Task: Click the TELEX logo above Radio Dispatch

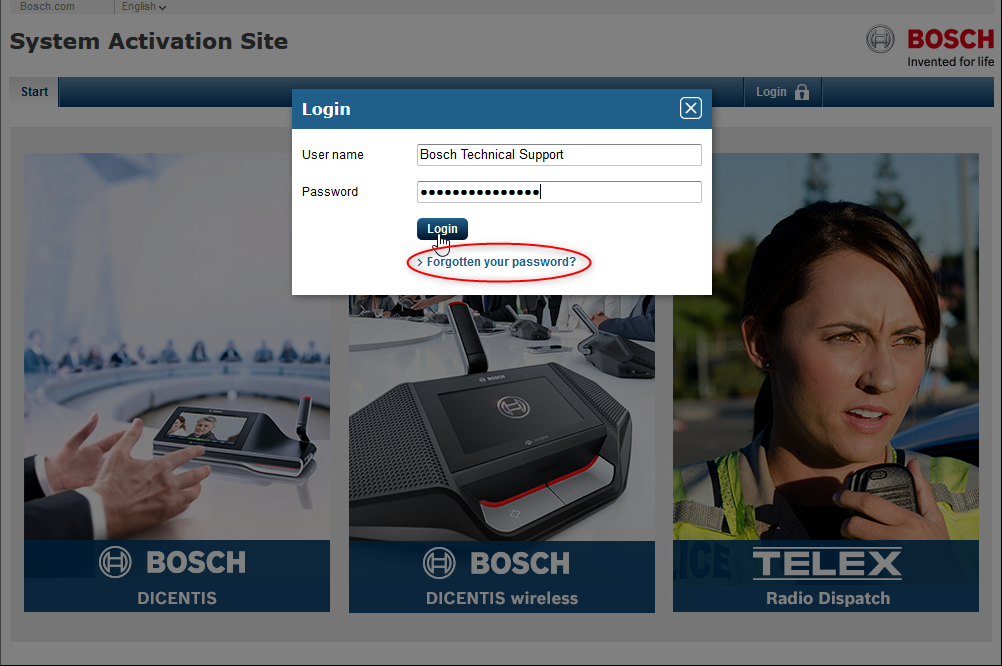Action: (827, 563)
